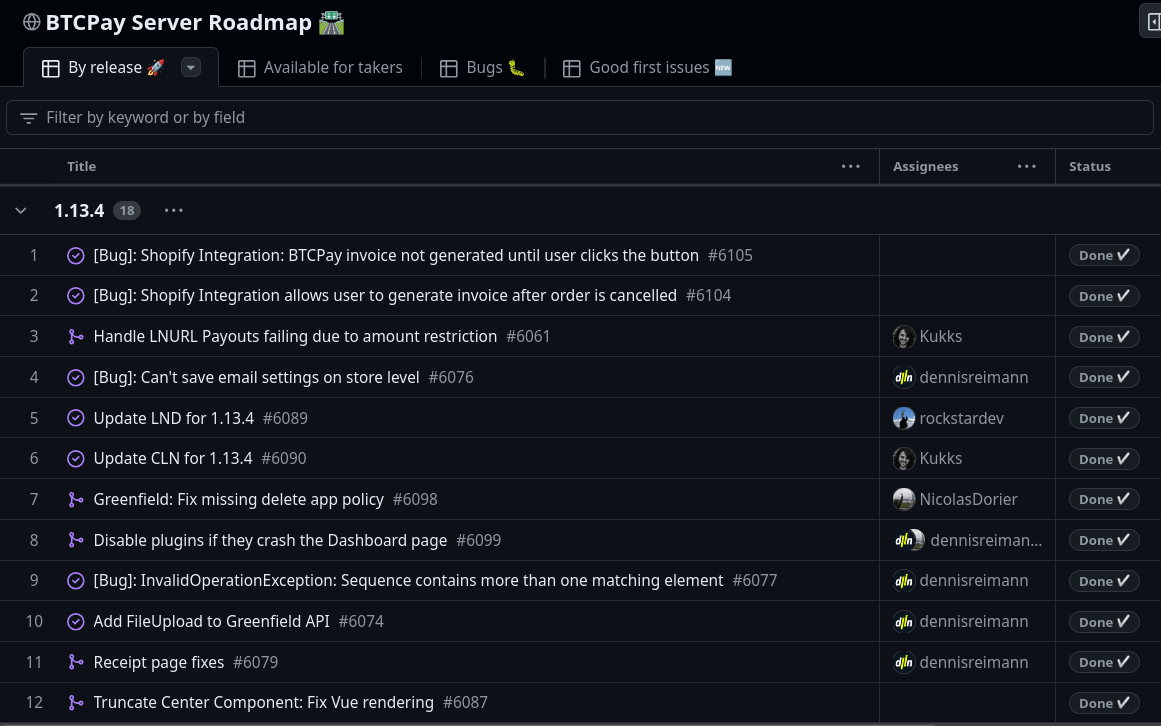Open Handle LNURL Payouts failing link

click(x=295, y=336)
